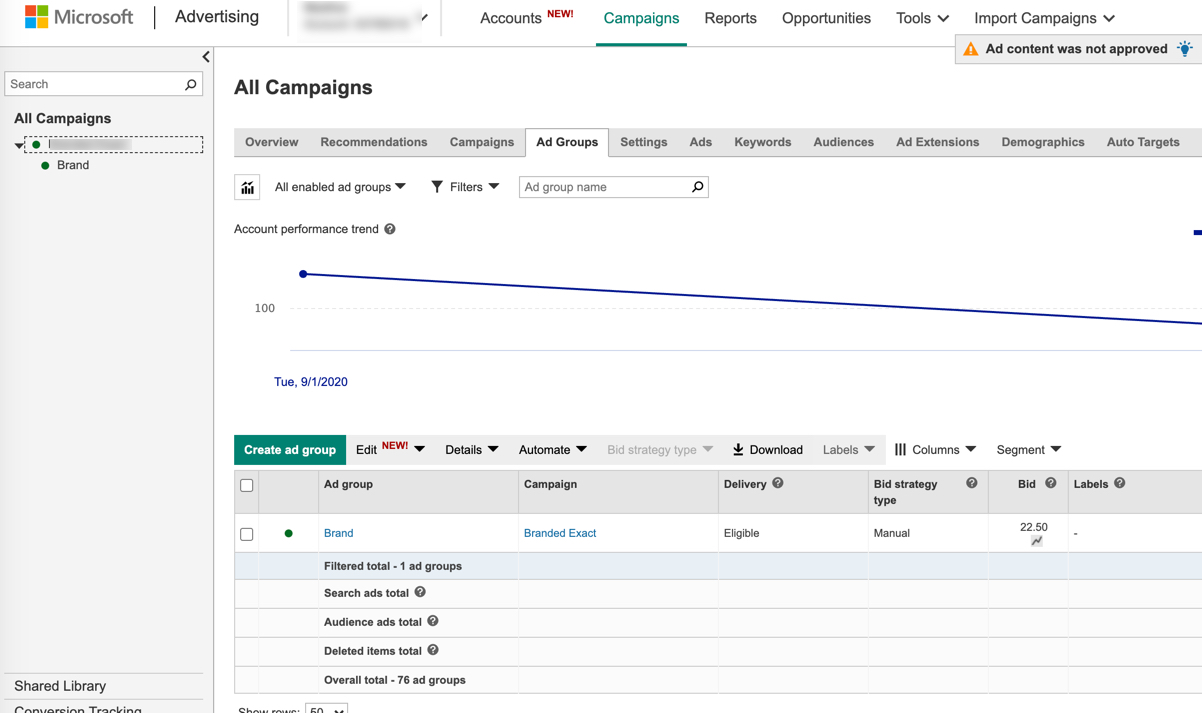Open the account selector dropdown

click(x=364, y=18)
